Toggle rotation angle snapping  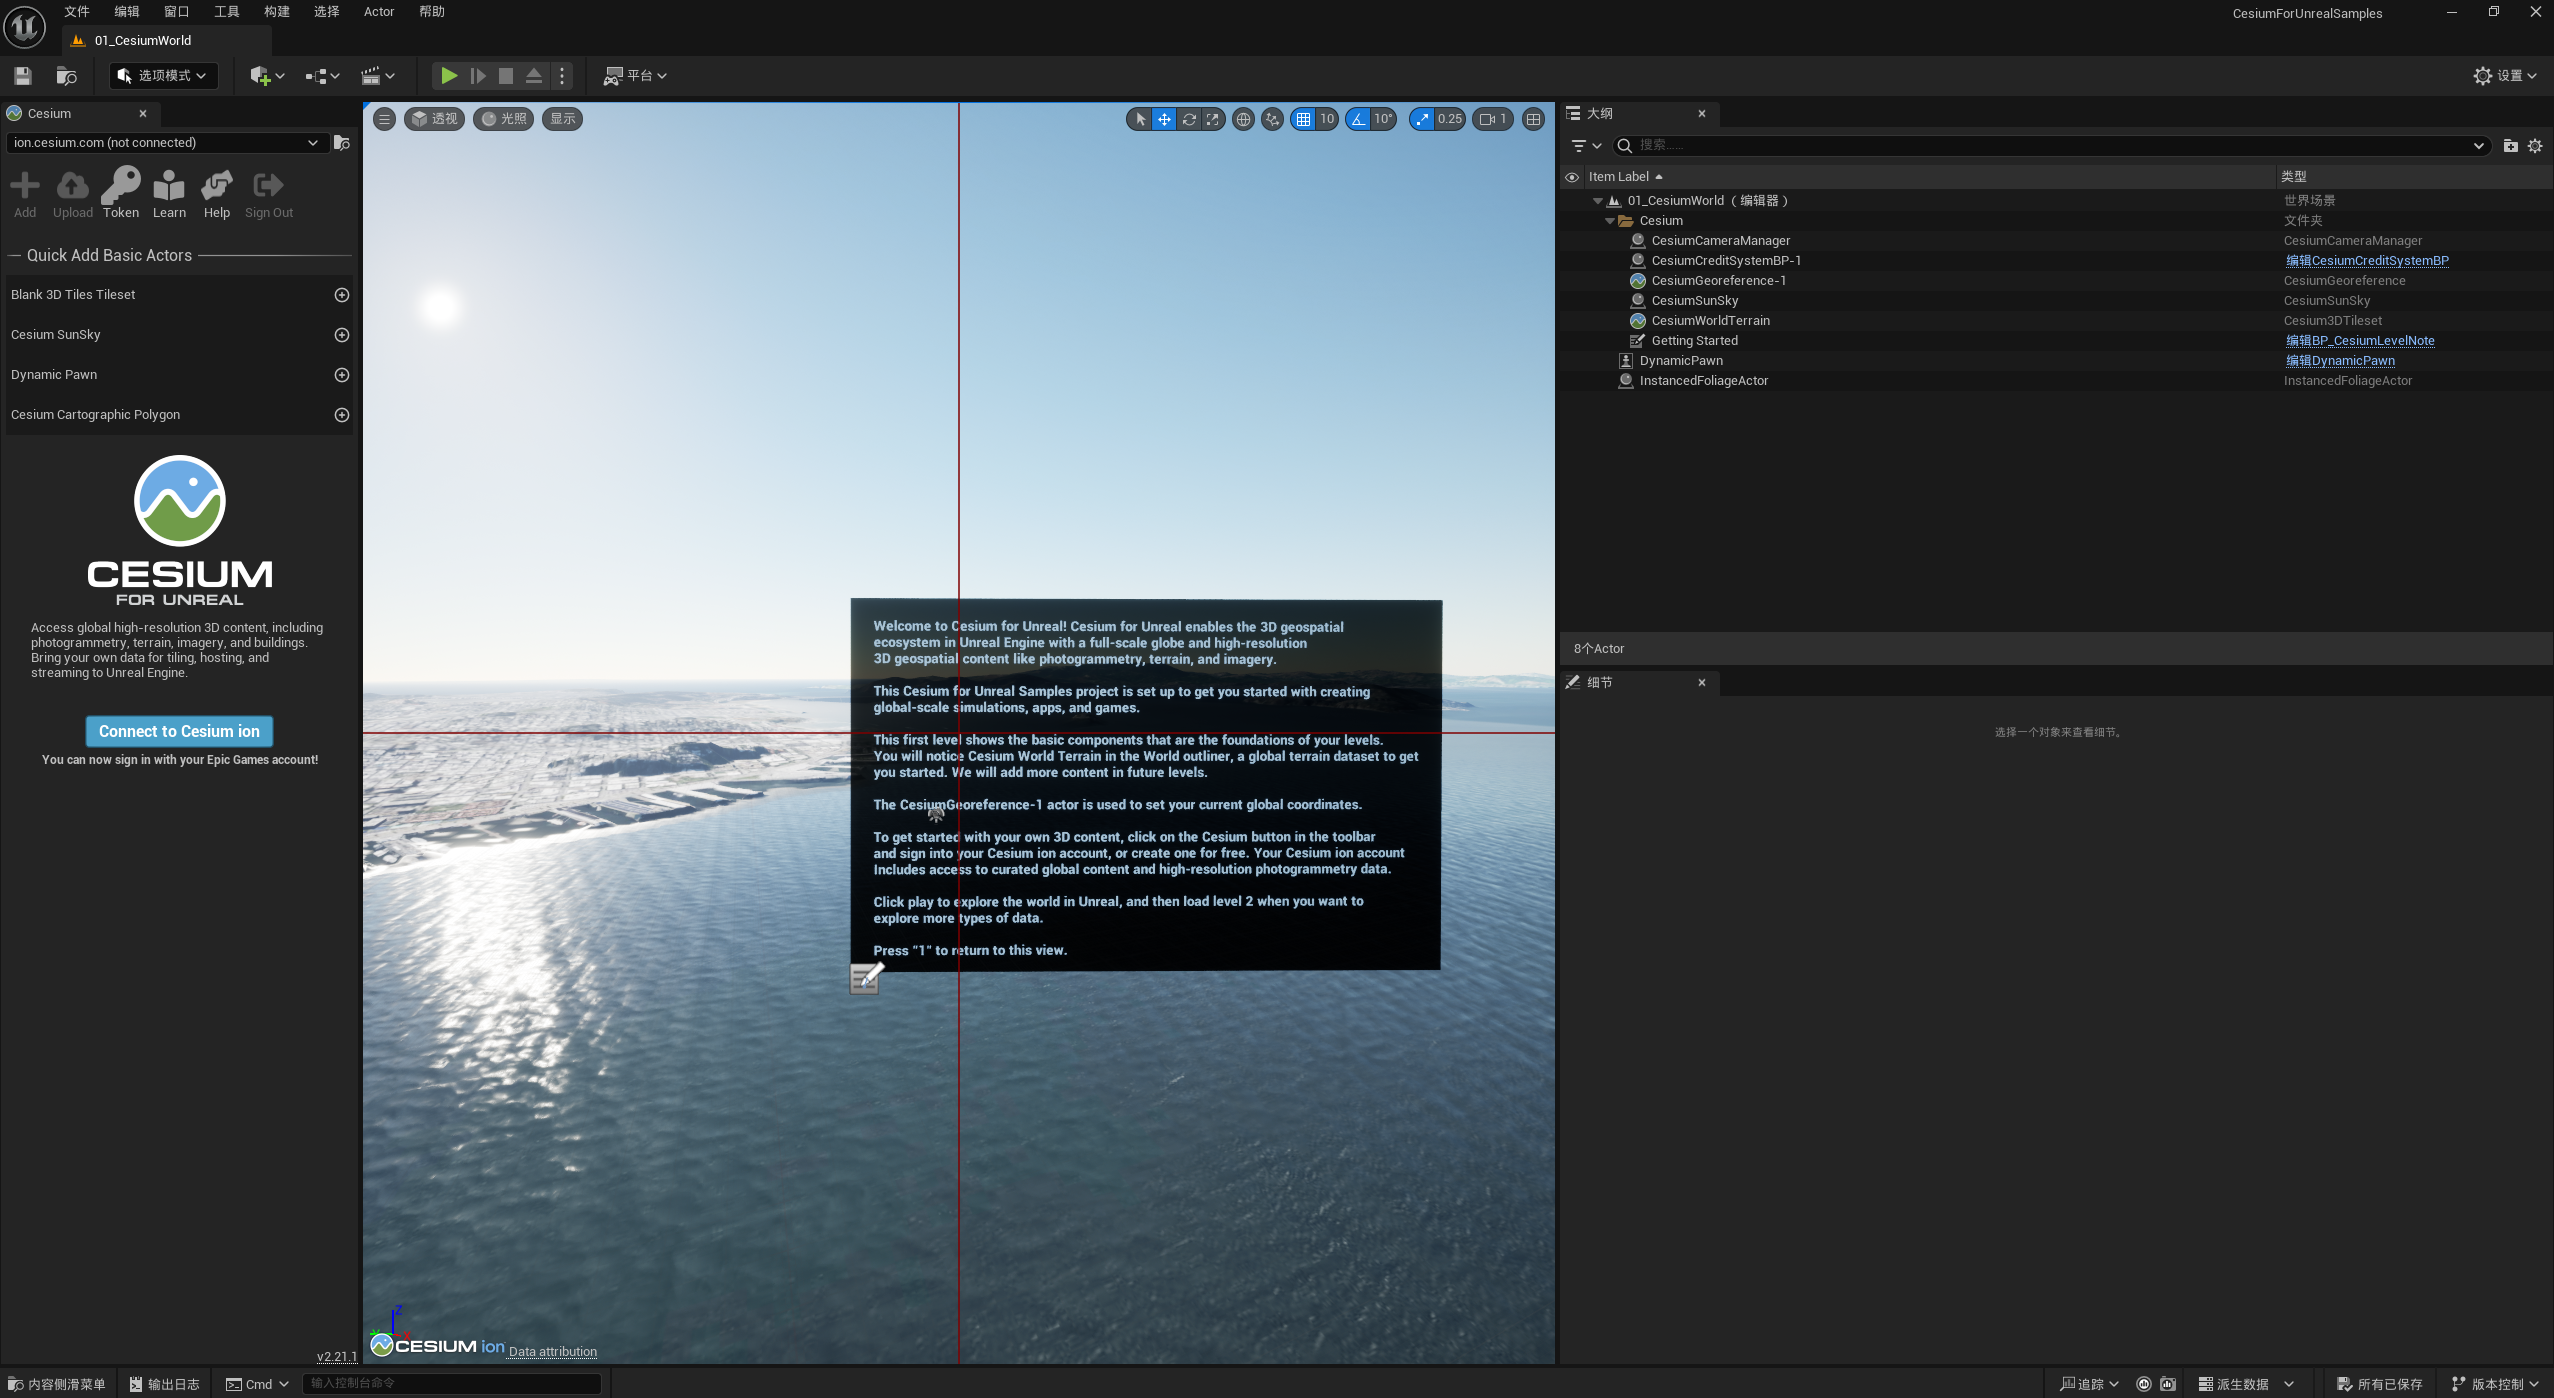pyautogui.click(x=1358, y=119)
